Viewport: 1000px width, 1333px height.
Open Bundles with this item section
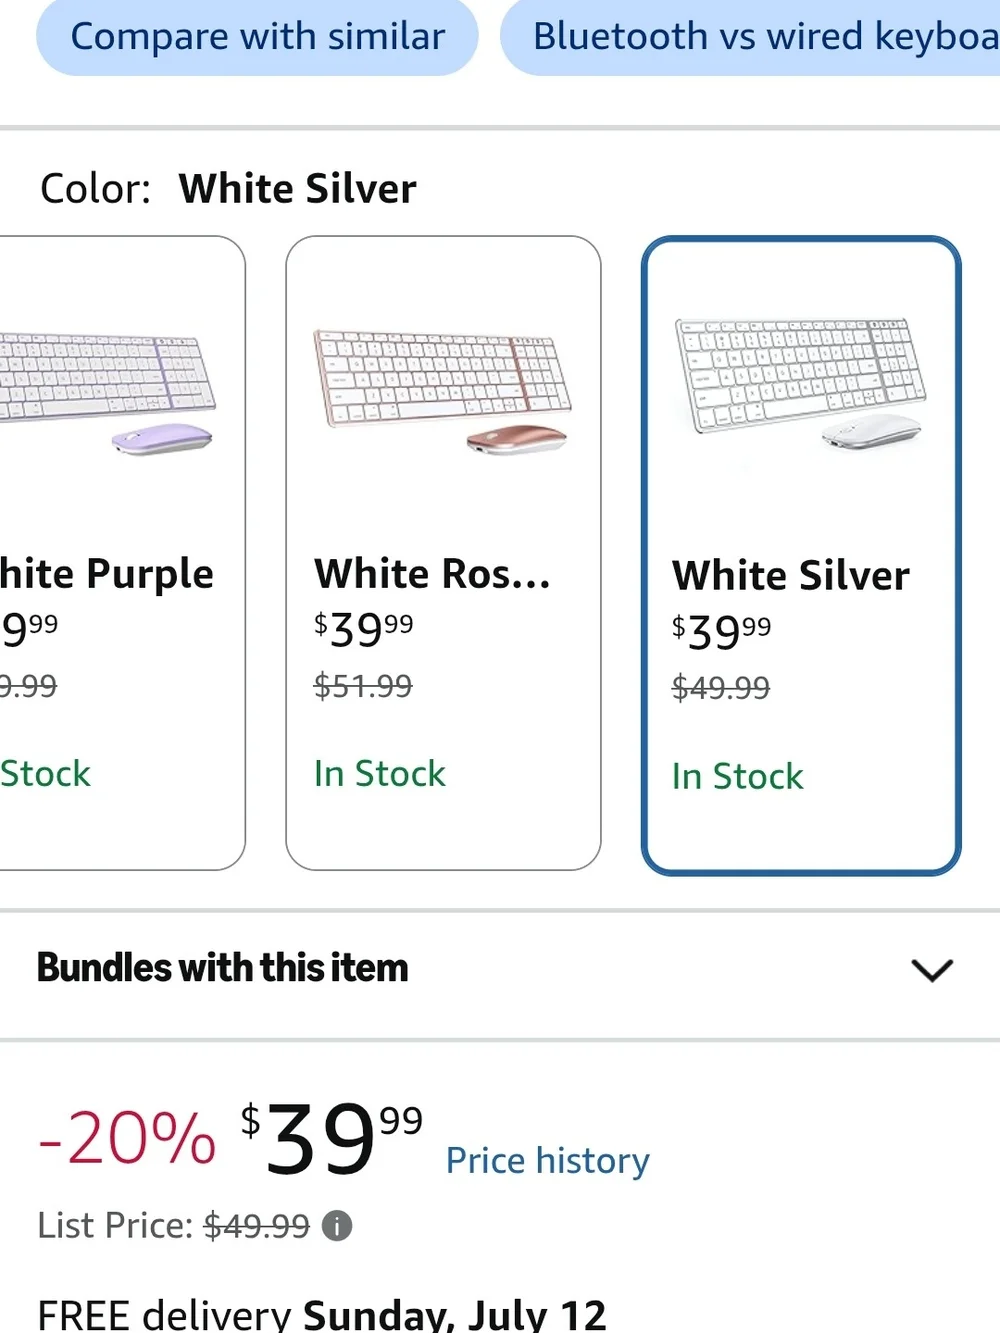[x=500, y=969]
